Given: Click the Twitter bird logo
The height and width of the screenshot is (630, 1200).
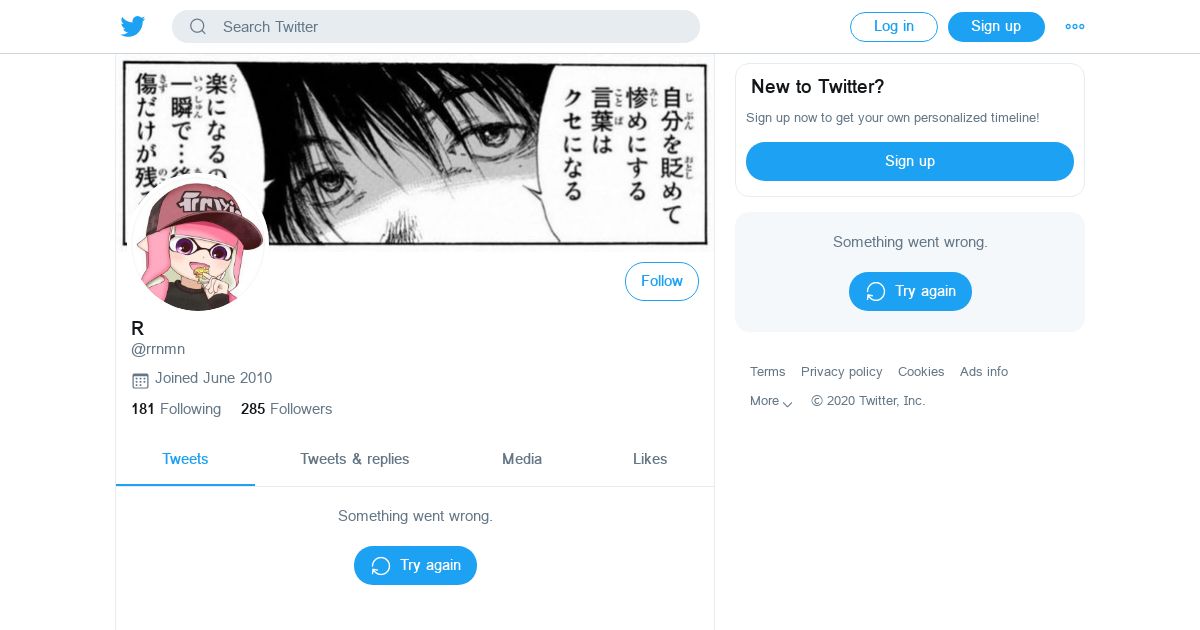Looking at the screenshot, I should point(133,27).
